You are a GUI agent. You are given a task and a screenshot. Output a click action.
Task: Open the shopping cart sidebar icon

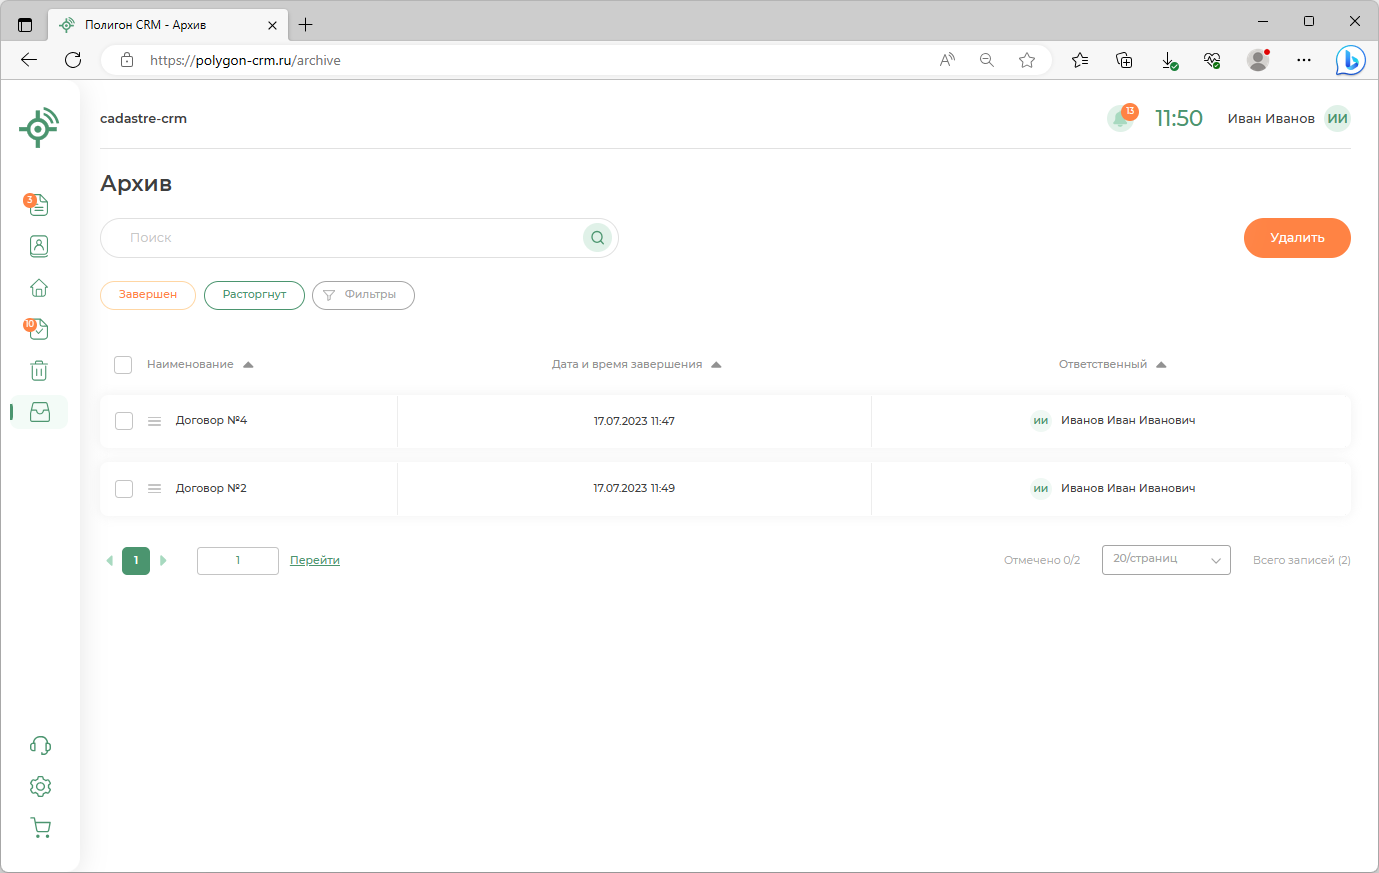tap(40, 828)
